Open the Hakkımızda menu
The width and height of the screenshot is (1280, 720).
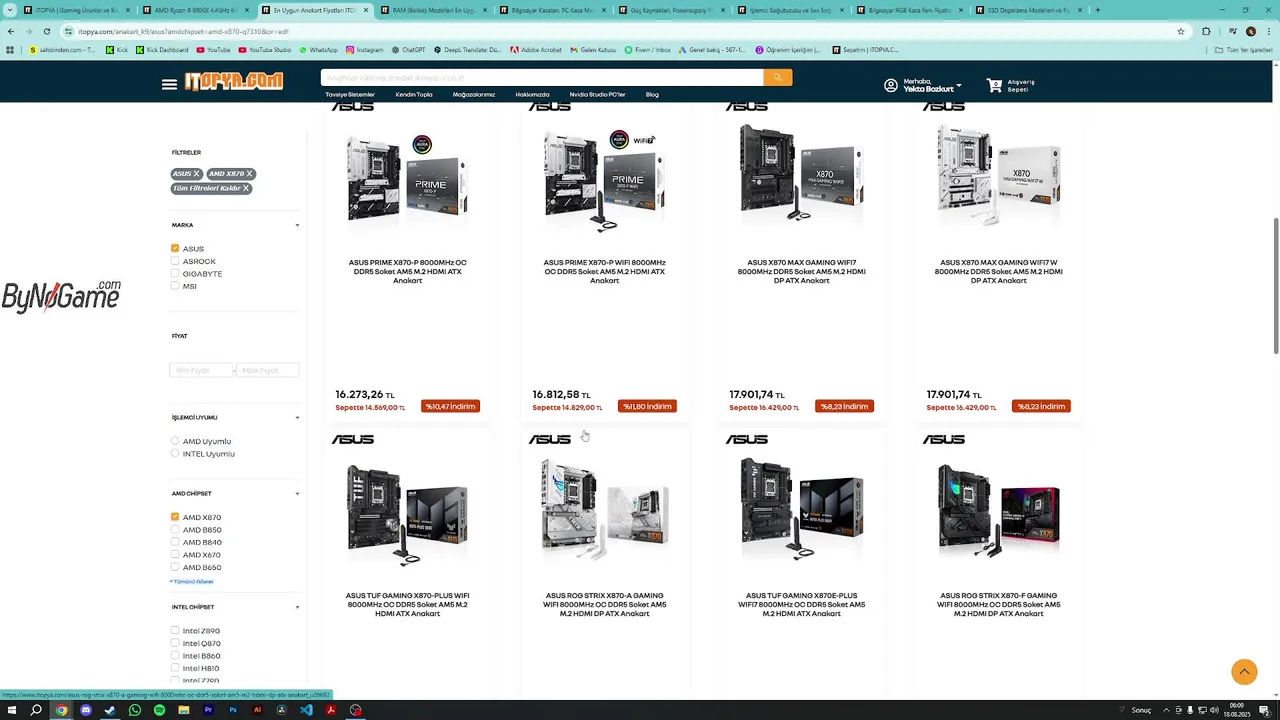(532, 94)
